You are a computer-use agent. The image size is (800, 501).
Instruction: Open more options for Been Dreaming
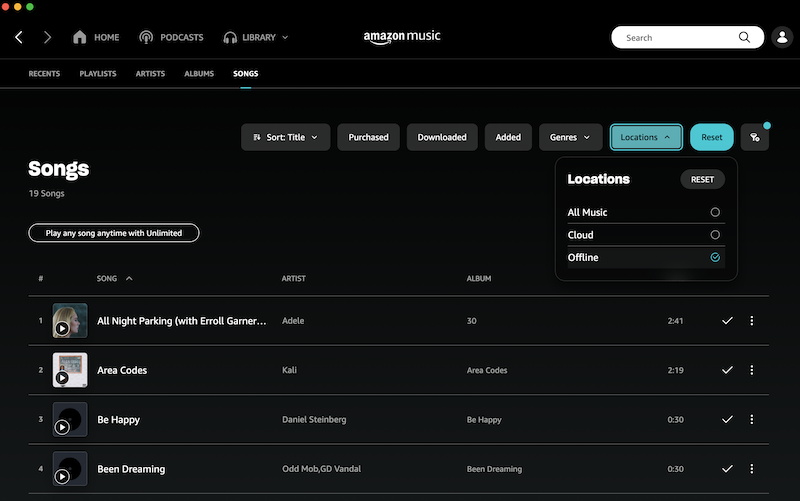coord(752,469)
